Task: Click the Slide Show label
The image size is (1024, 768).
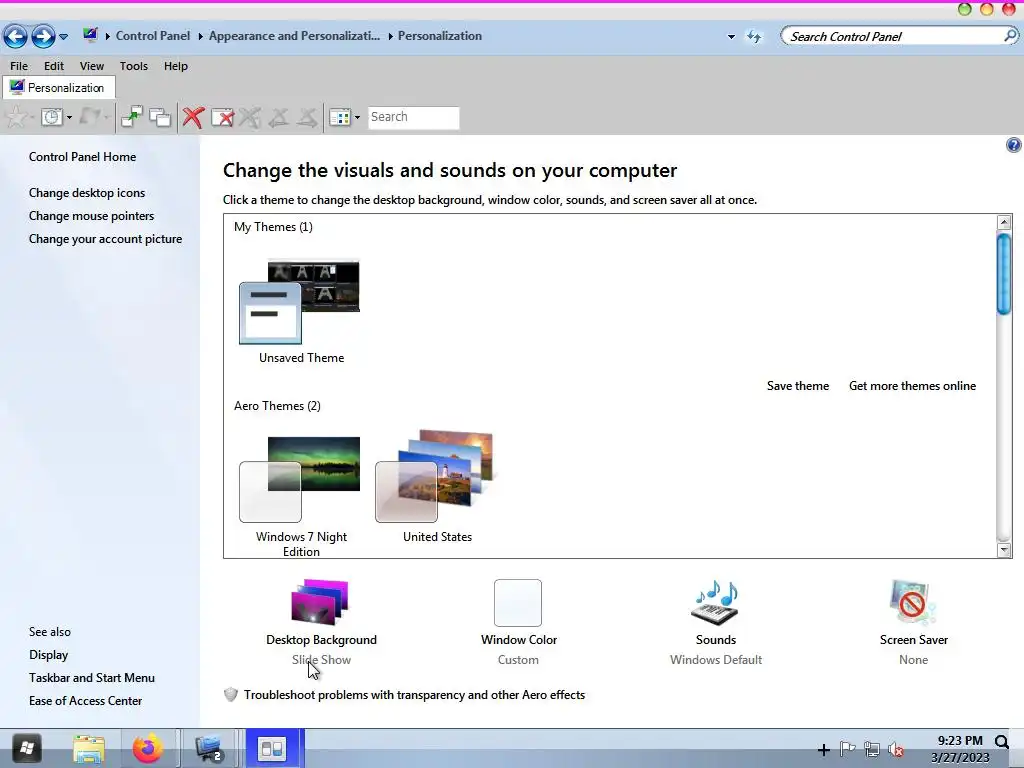Action: click(321, 660)
